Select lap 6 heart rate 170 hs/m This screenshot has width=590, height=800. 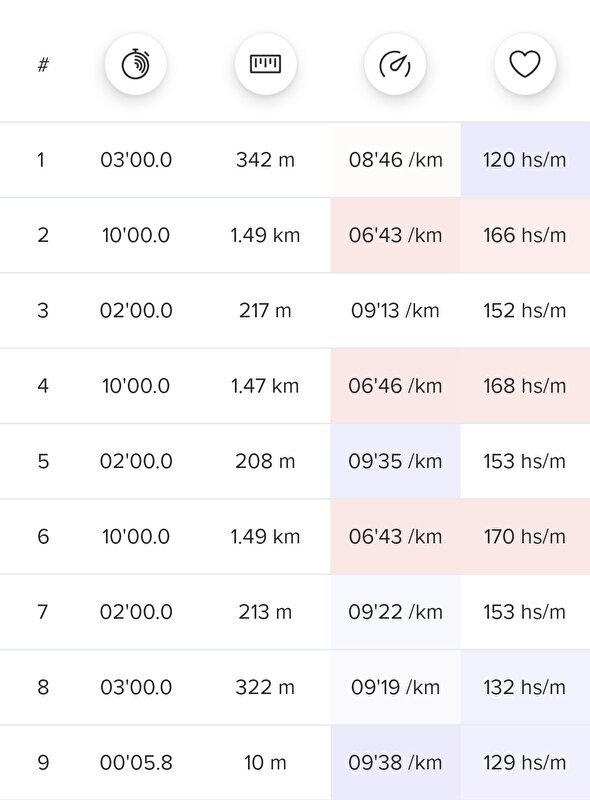(525, 536)
